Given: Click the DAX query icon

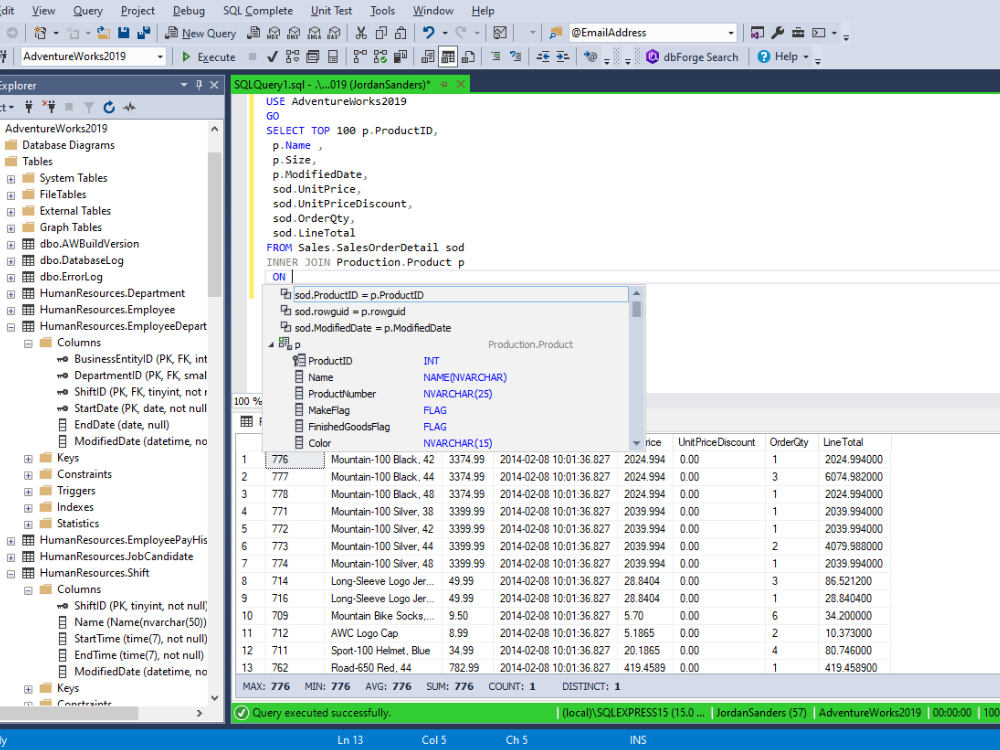Looking at the screenshot, I should tap(334, 33).
